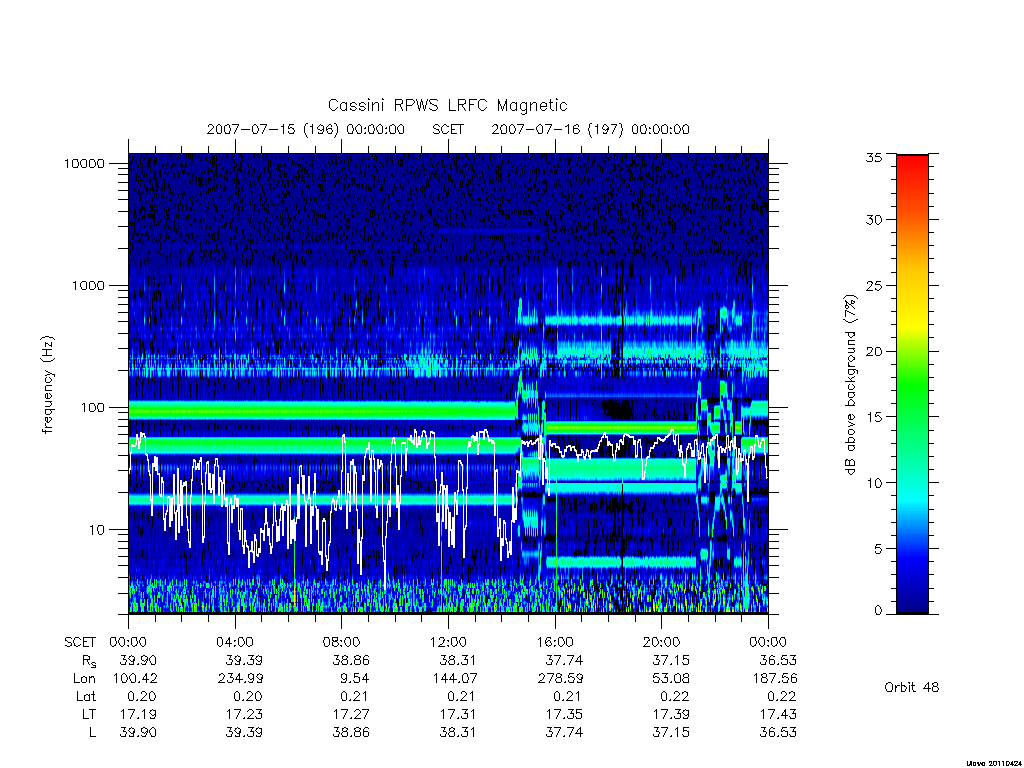This screenshot has width=1024, height=768.
Task: Click the 100 Hz green band before 14:00
Action: [322, 410]
